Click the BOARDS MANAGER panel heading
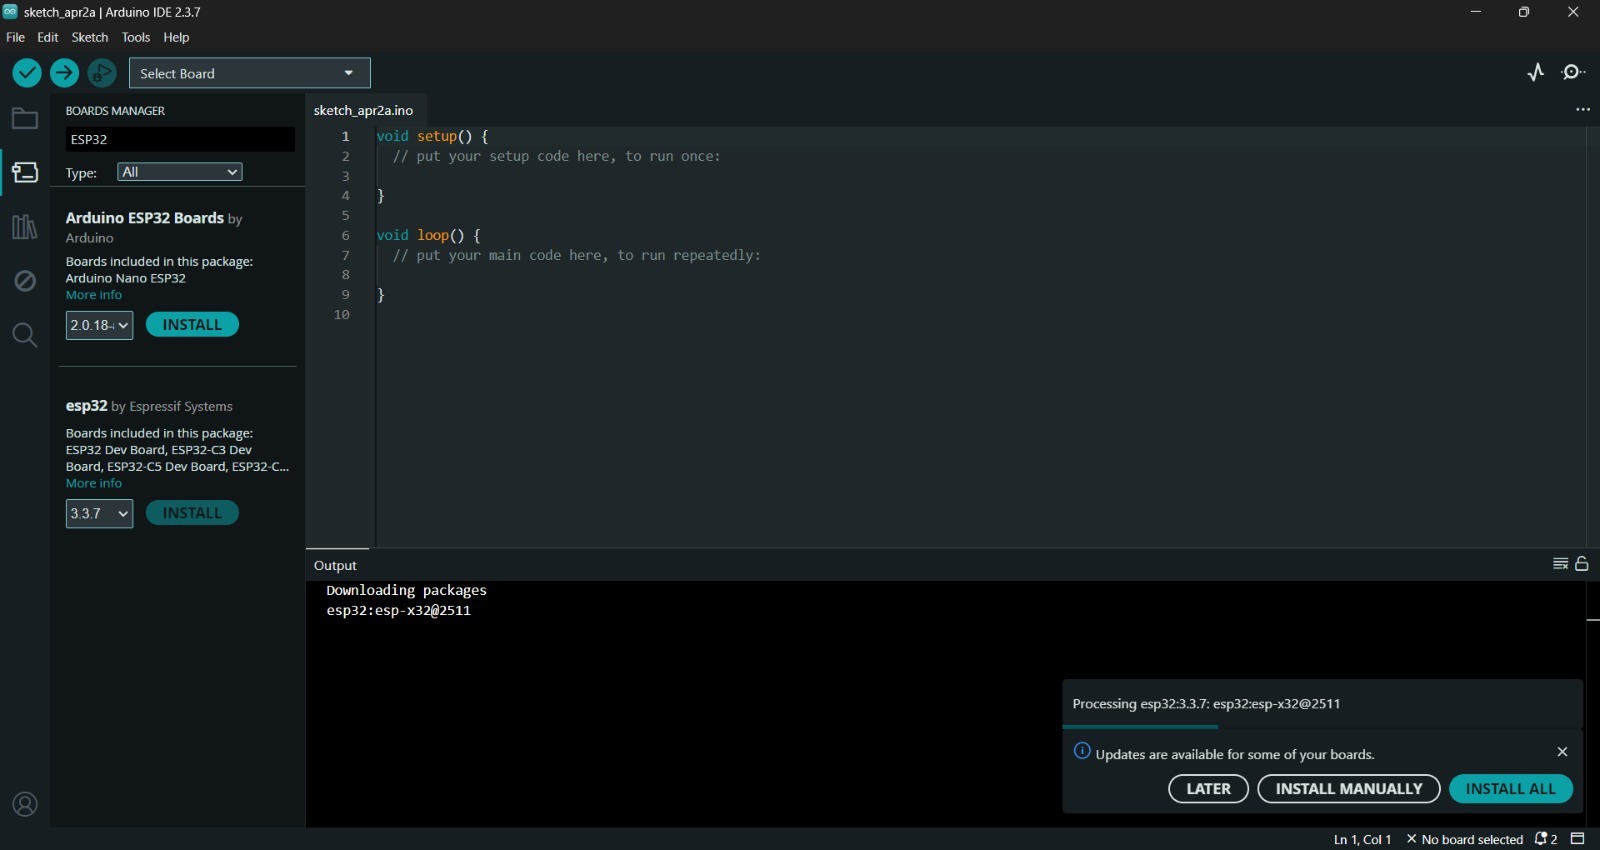The width and height of the screenshot is (1600, 850). [115, 111]
